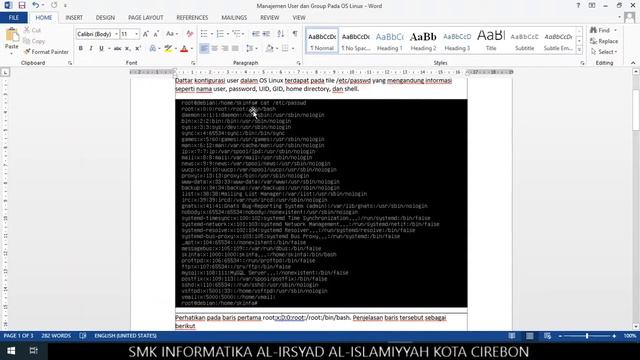The height and width of the screenshot is (360, 640).
Task: Apply the Heading 1 style
Action: (389, 40)
